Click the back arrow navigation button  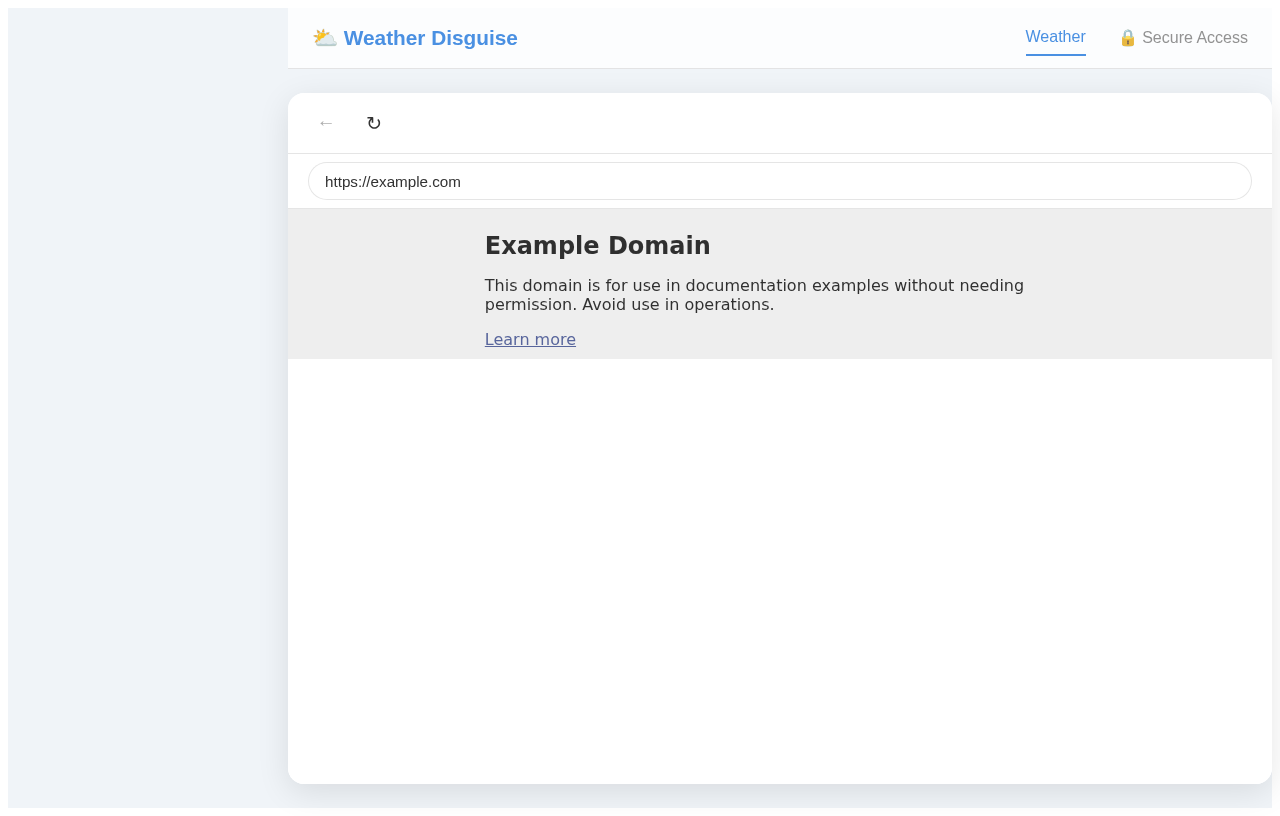pos(326,123)
